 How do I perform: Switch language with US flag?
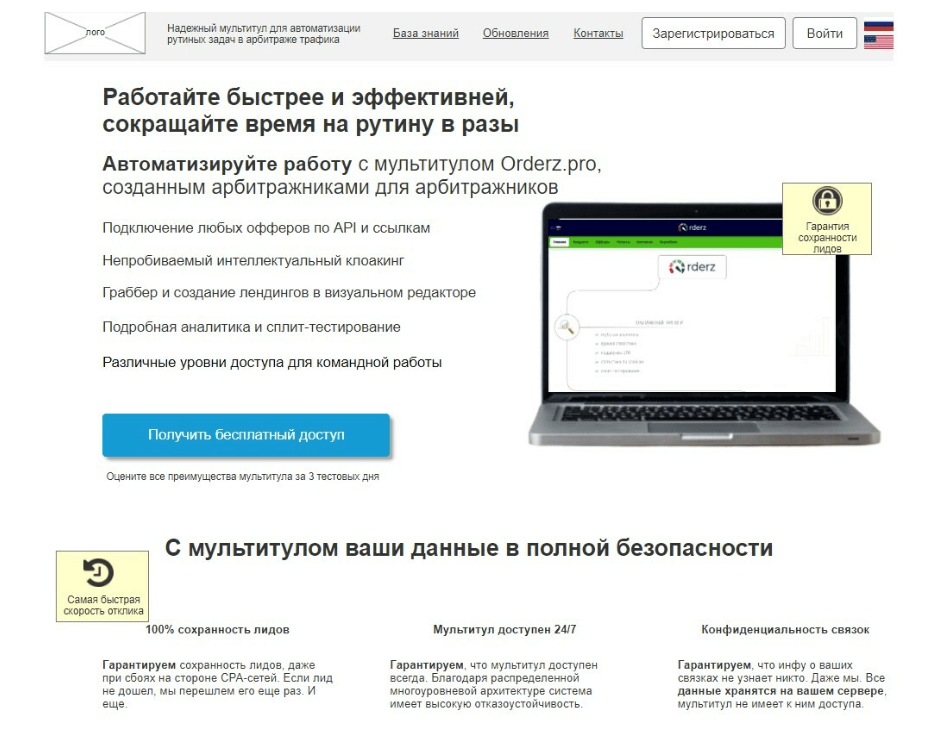point(879,42)
